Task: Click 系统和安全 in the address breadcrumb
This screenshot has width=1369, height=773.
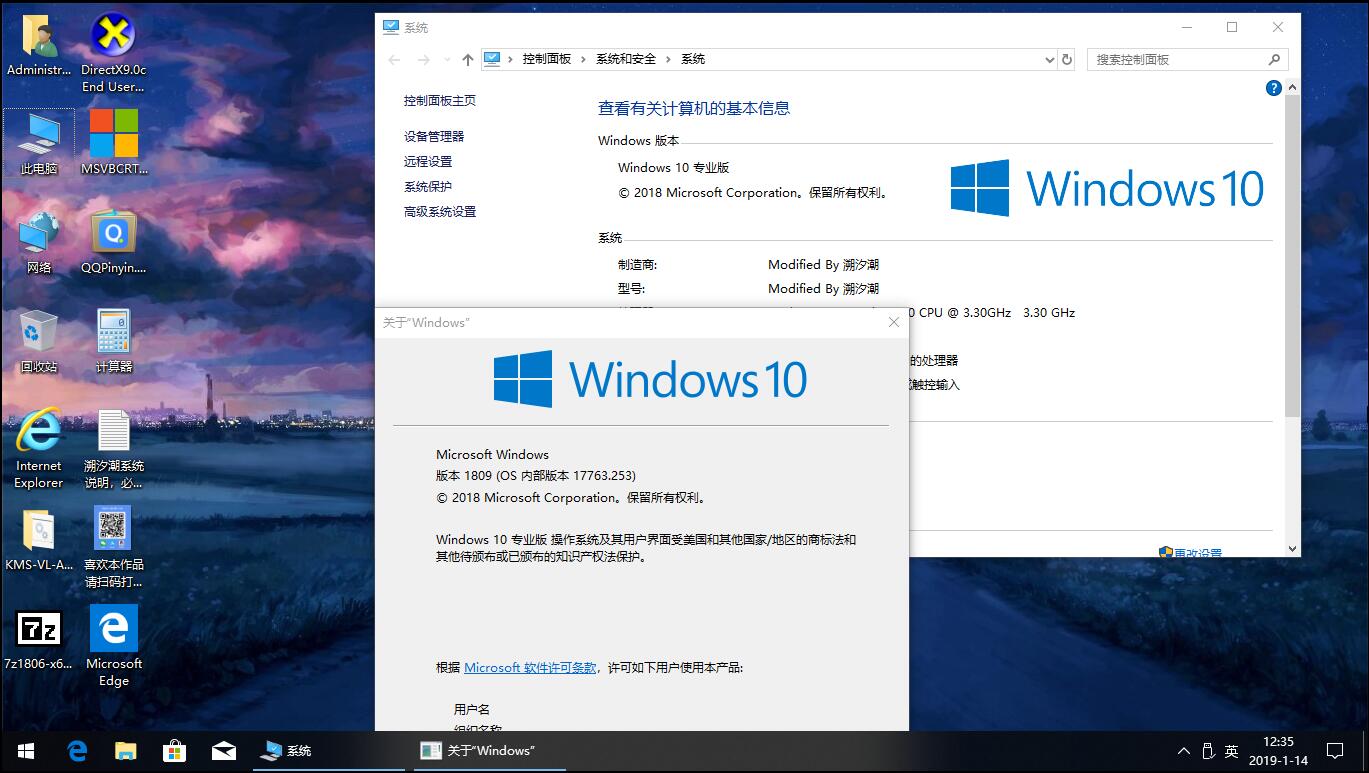Action: (626, 59)
